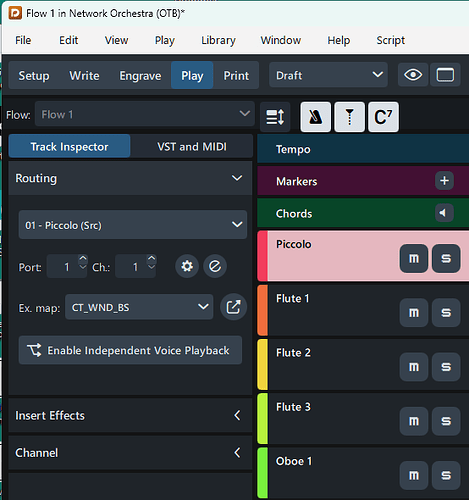
Task: Click the Chords track speaker icon
Action: click(444, 213)
